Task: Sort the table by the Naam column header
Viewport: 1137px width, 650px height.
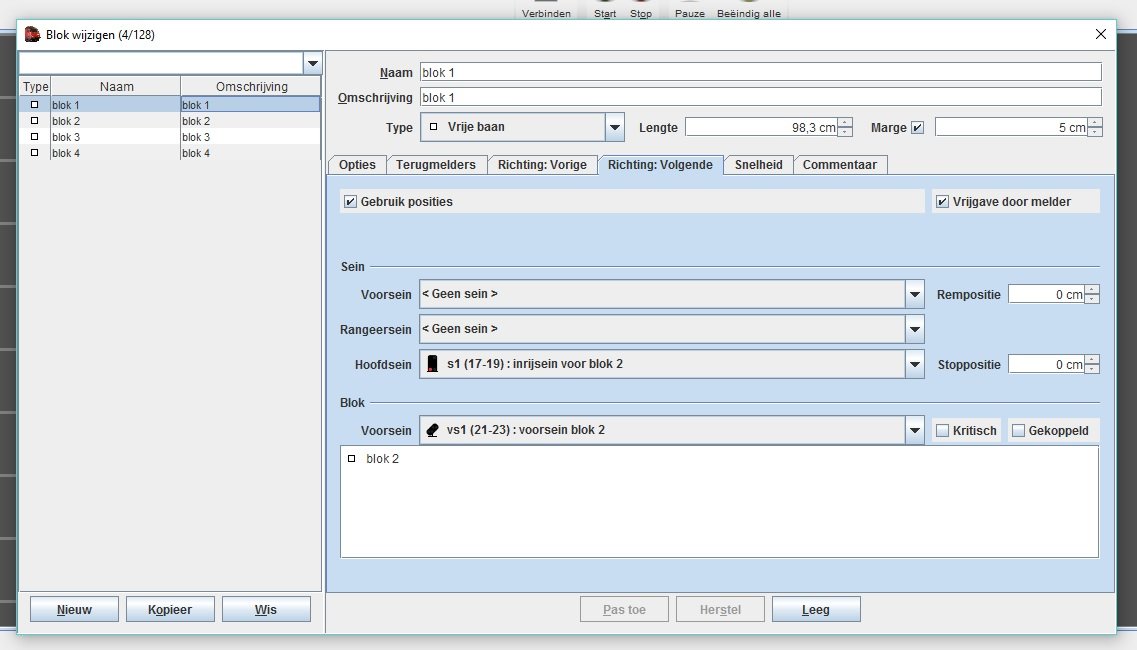Action: click(116, 86)
